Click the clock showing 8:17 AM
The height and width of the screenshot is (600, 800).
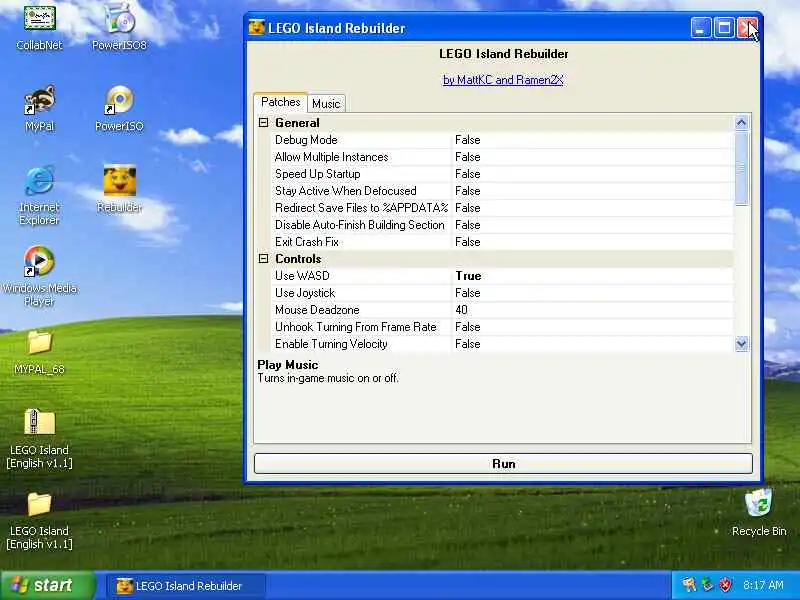(x=763, y=585)
